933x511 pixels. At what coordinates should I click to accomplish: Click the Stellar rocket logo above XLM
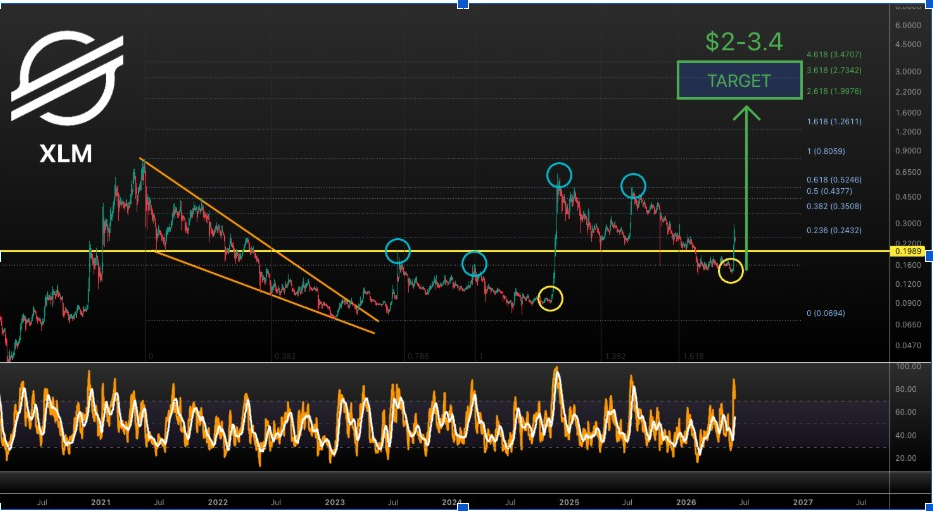point(67,76)
